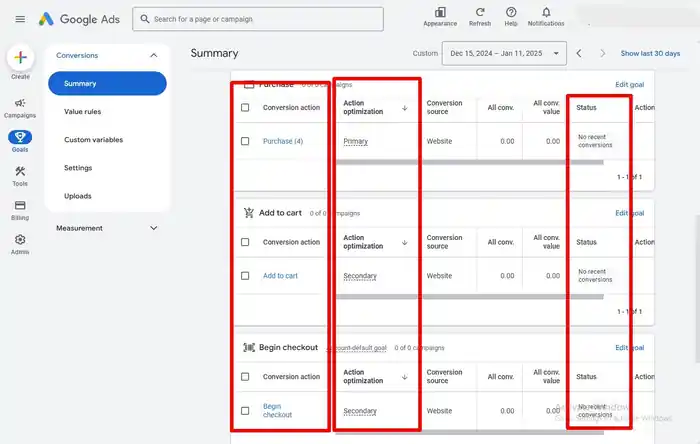Open conversion Settings page
This screenshot has width=700, height=444.
(x=78, y=168)
